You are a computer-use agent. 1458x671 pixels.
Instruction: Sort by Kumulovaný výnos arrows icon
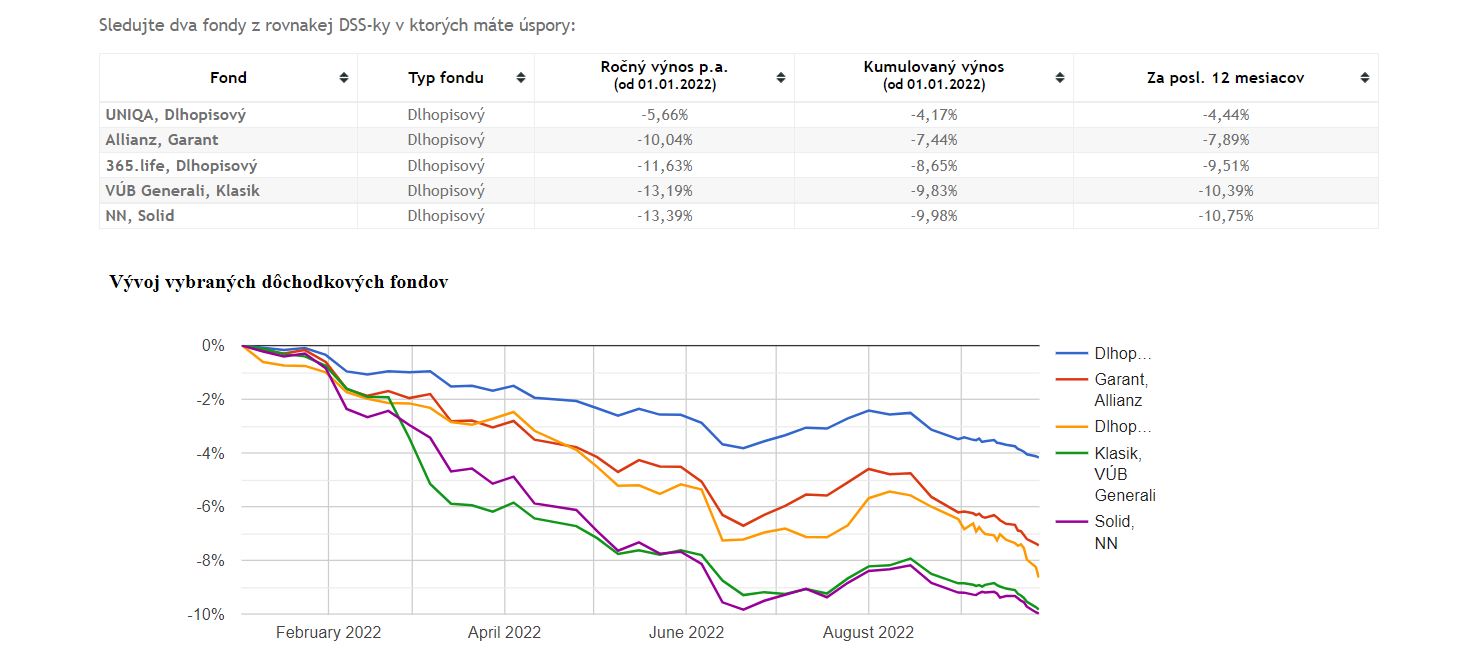coord(1060,78)
